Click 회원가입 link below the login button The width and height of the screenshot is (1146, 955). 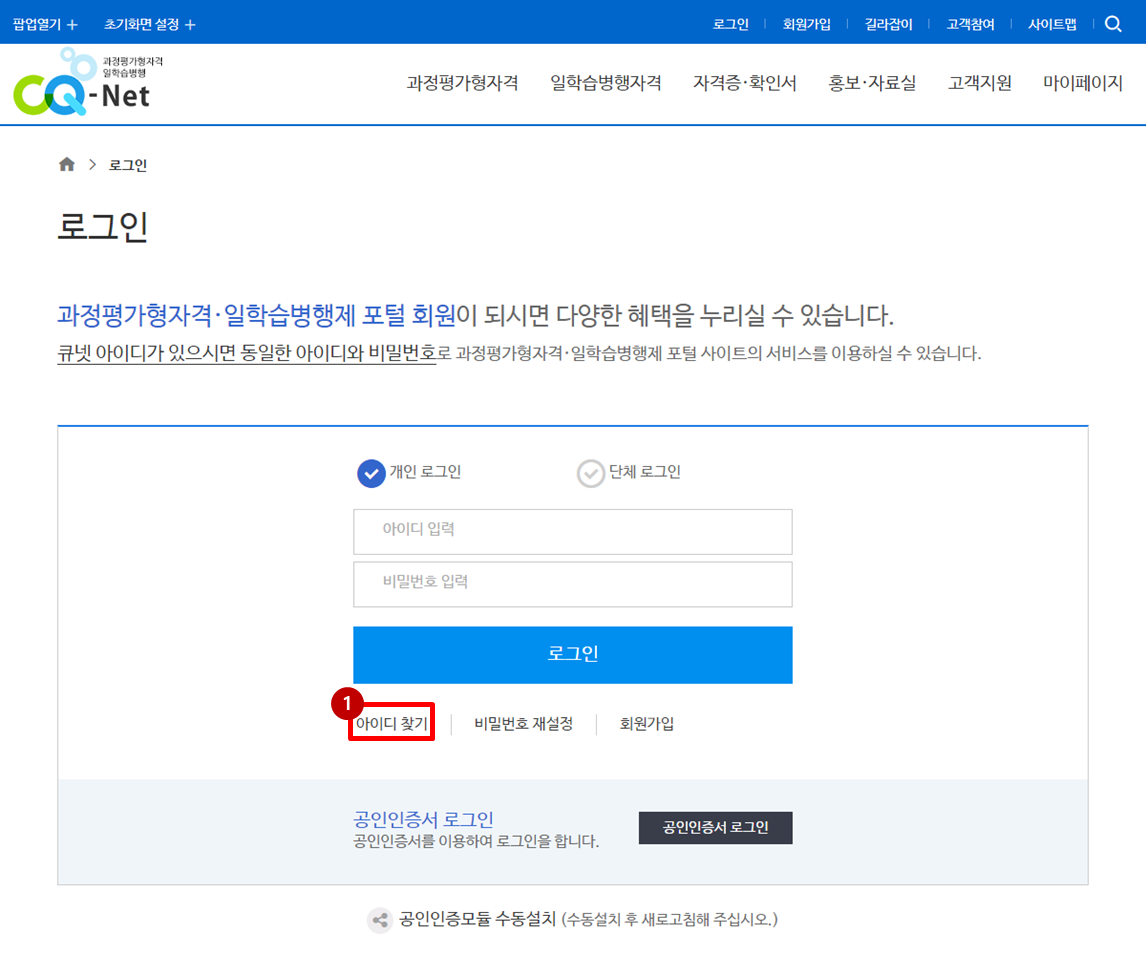(x=647, y=723)
